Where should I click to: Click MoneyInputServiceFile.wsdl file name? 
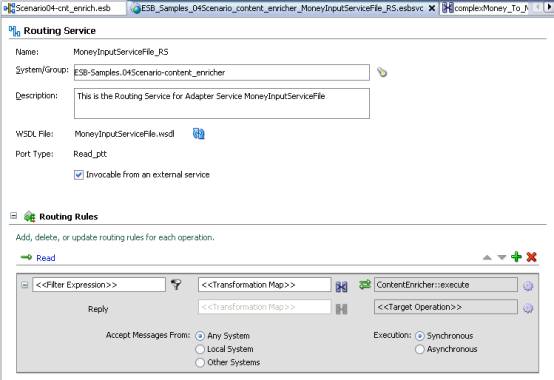[x=124, y=134]
